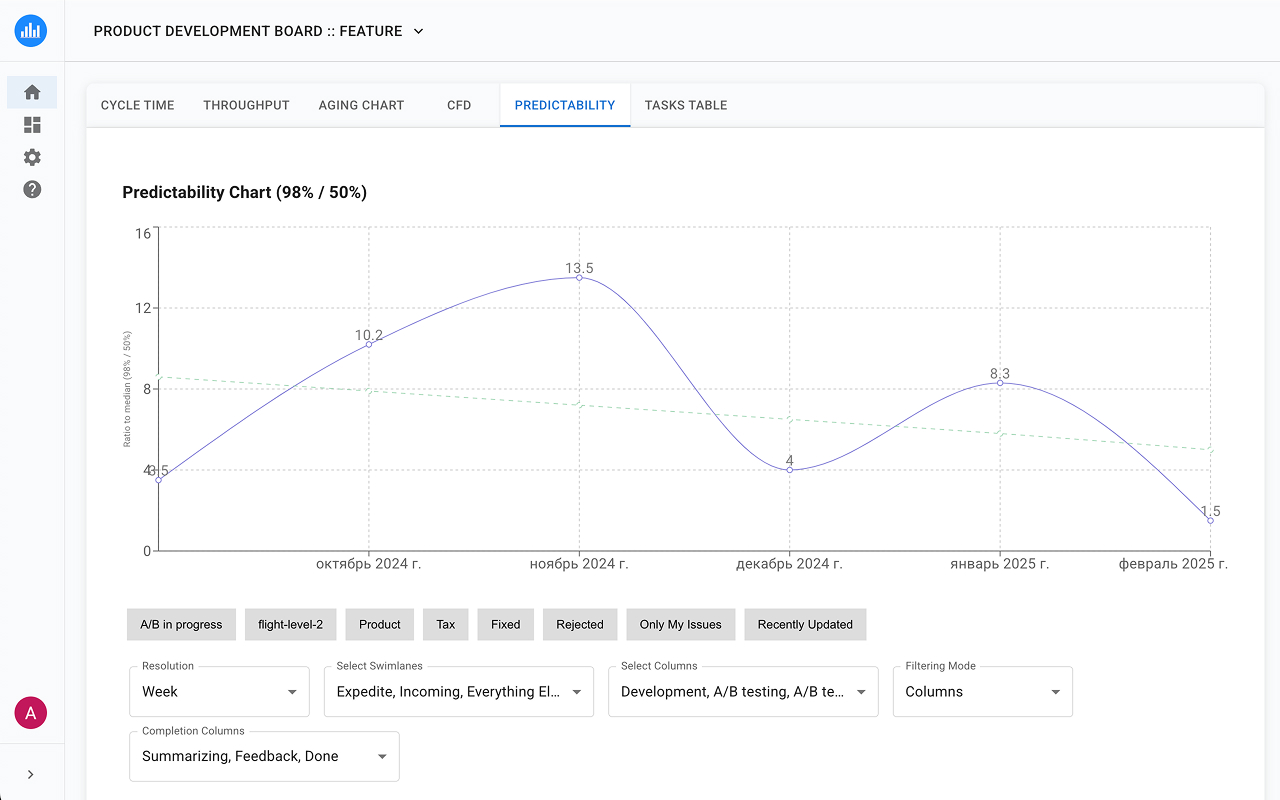The height and width of the screenshot is (800, 1280).
Task: Open the Tasks Table tab
Action: tap(686, 105)
